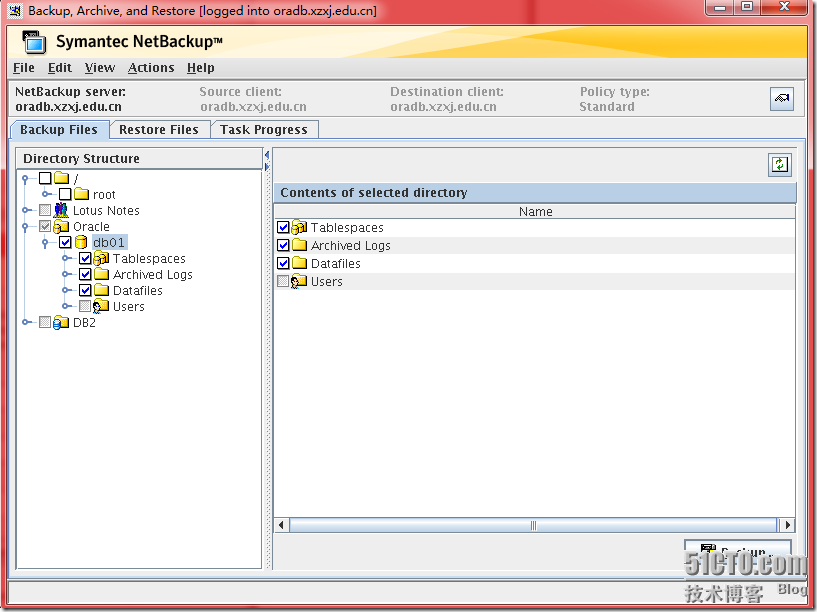Click the slash root directory folder icon

coord(61,178)
